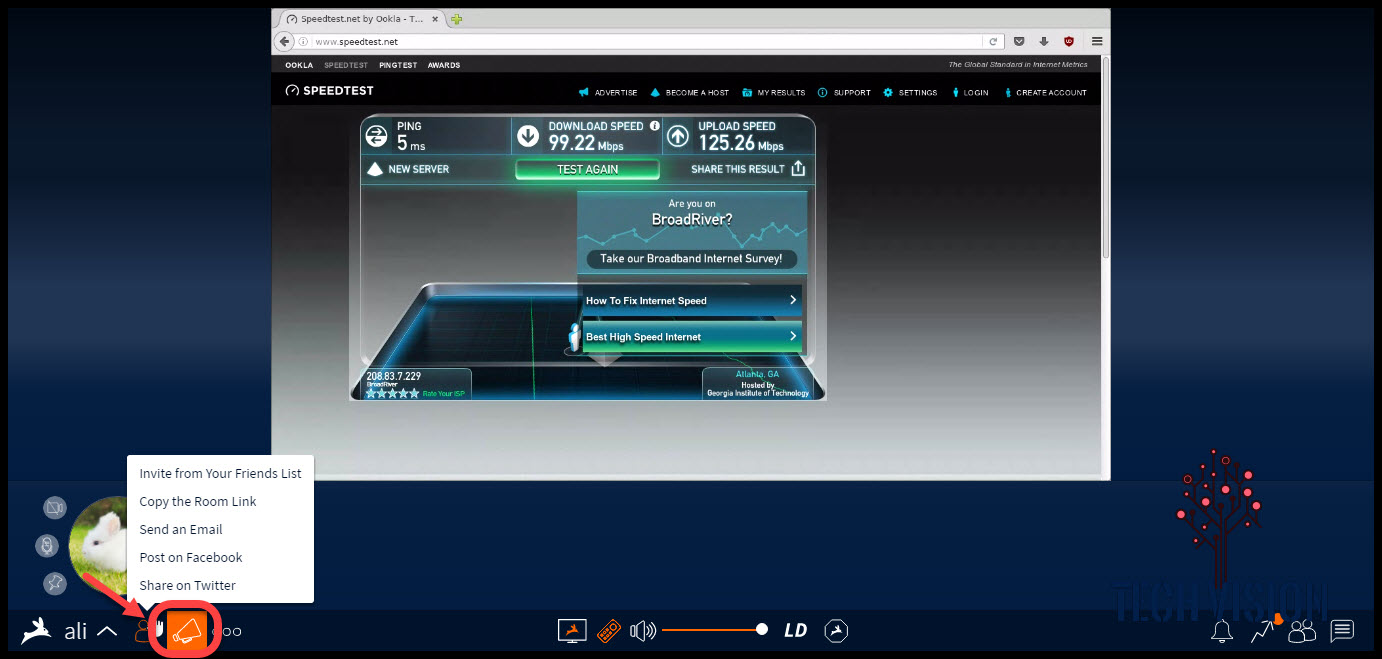Open the chat messages icon

pos(1342,630)
